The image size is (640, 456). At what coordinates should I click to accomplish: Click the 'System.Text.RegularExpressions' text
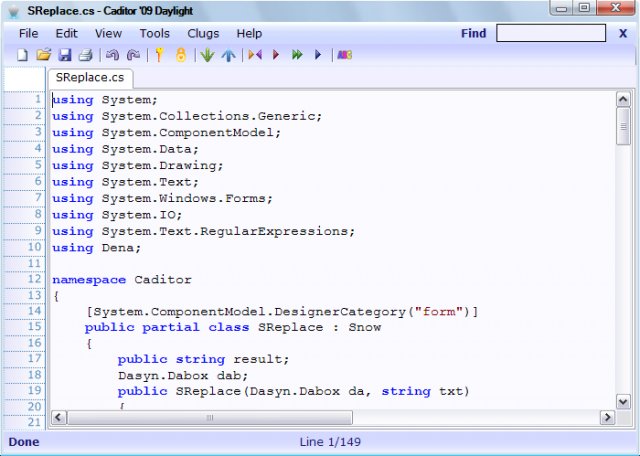224,231
